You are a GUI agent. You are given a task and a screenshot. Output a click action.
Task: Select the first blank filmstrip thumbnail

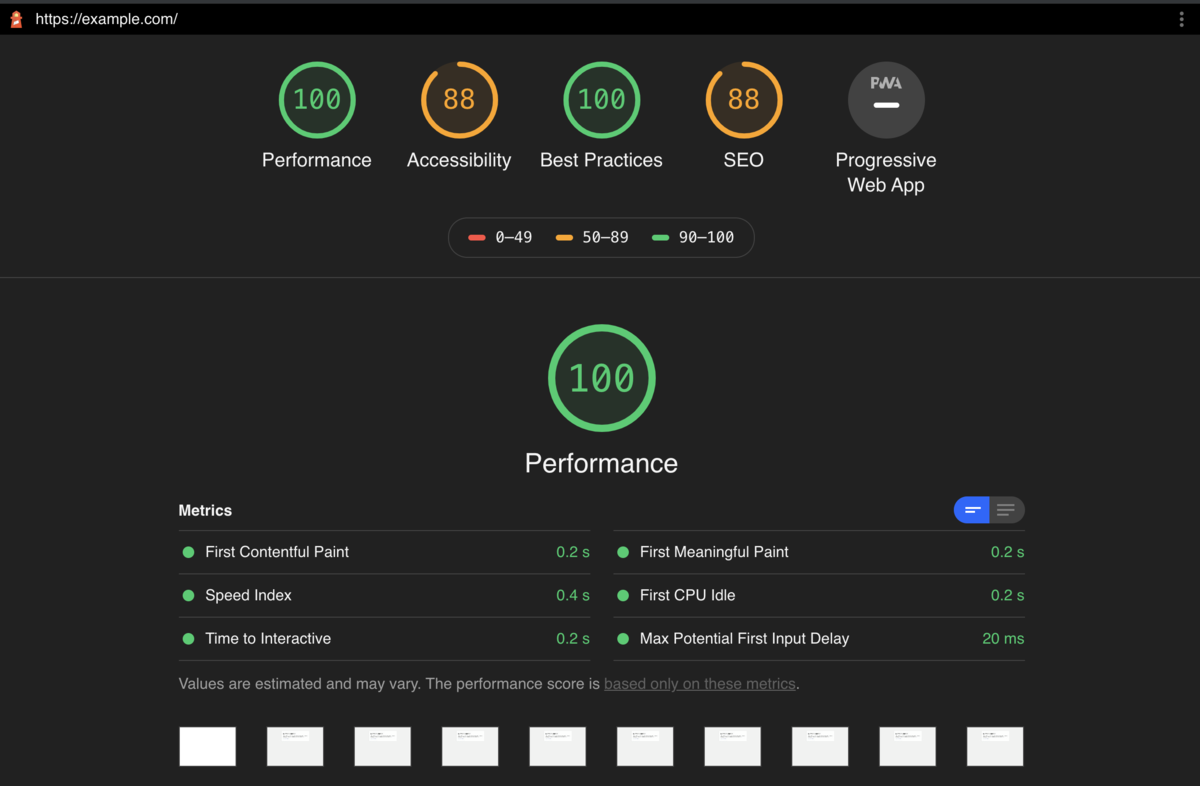tap(208, 746)
